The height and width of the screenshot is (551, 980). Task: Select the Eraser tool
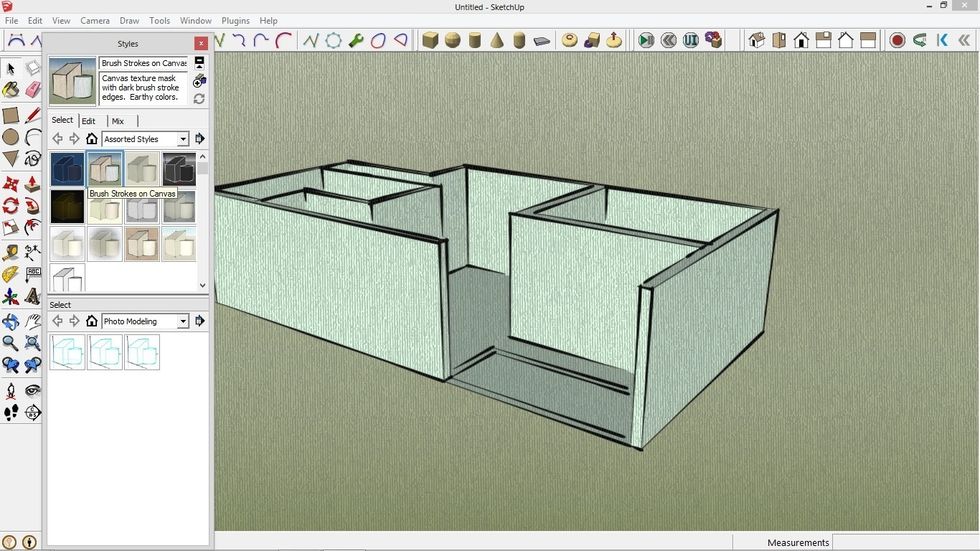33,90
